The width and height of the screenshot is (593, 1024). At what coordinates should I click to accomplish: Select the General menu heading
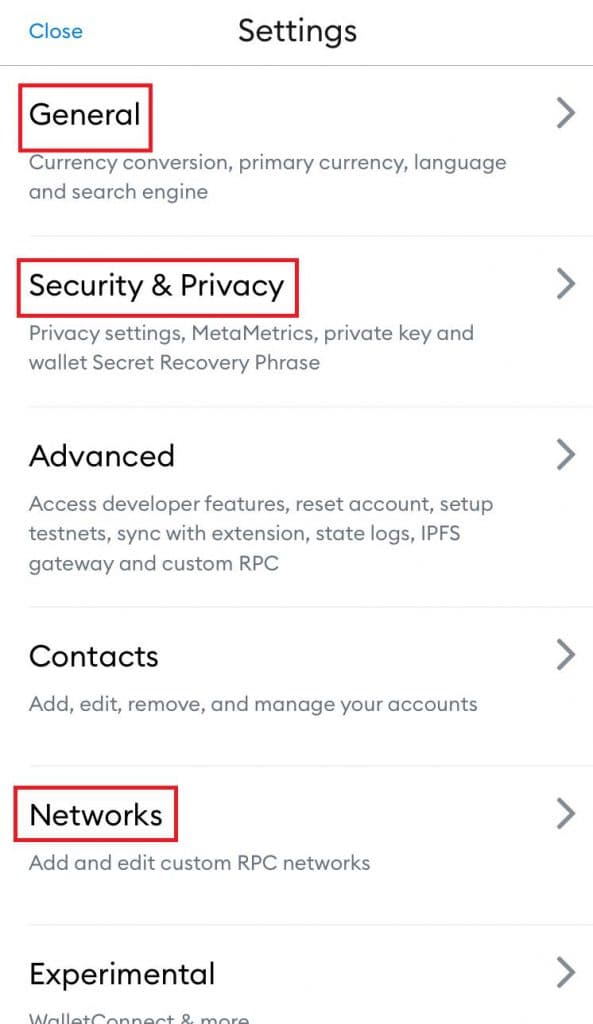coord(85,115)
